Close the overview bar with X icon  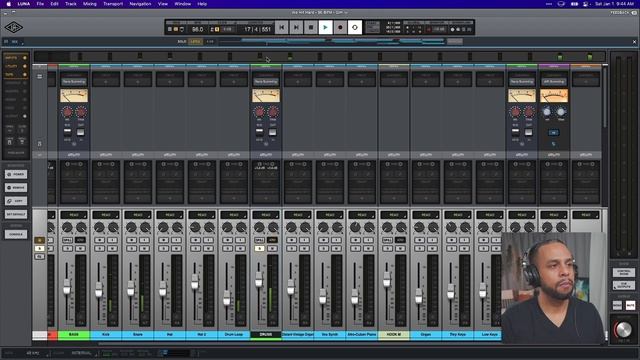(x=634, y=42)
